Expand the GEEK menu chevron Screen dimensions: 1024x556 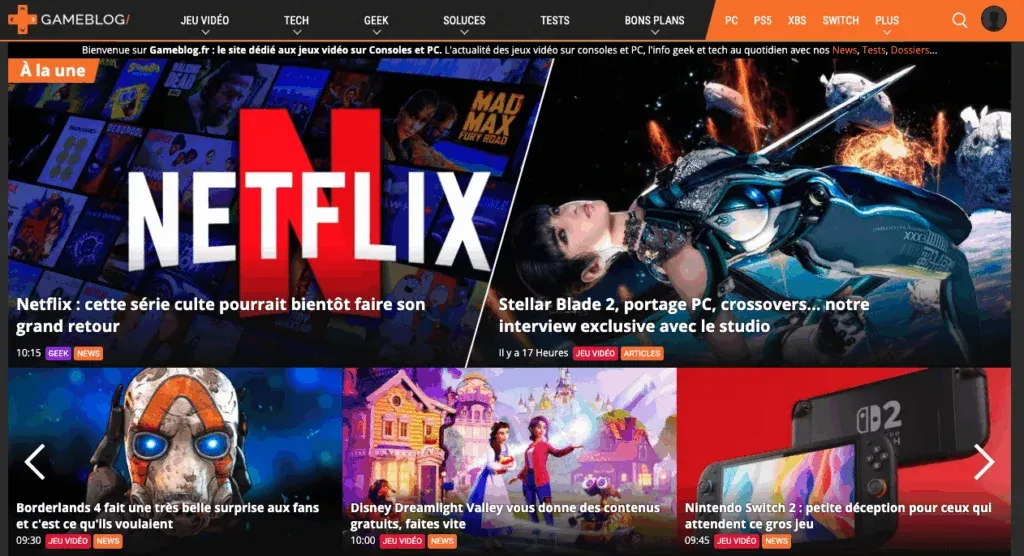[x=376, y=32]
